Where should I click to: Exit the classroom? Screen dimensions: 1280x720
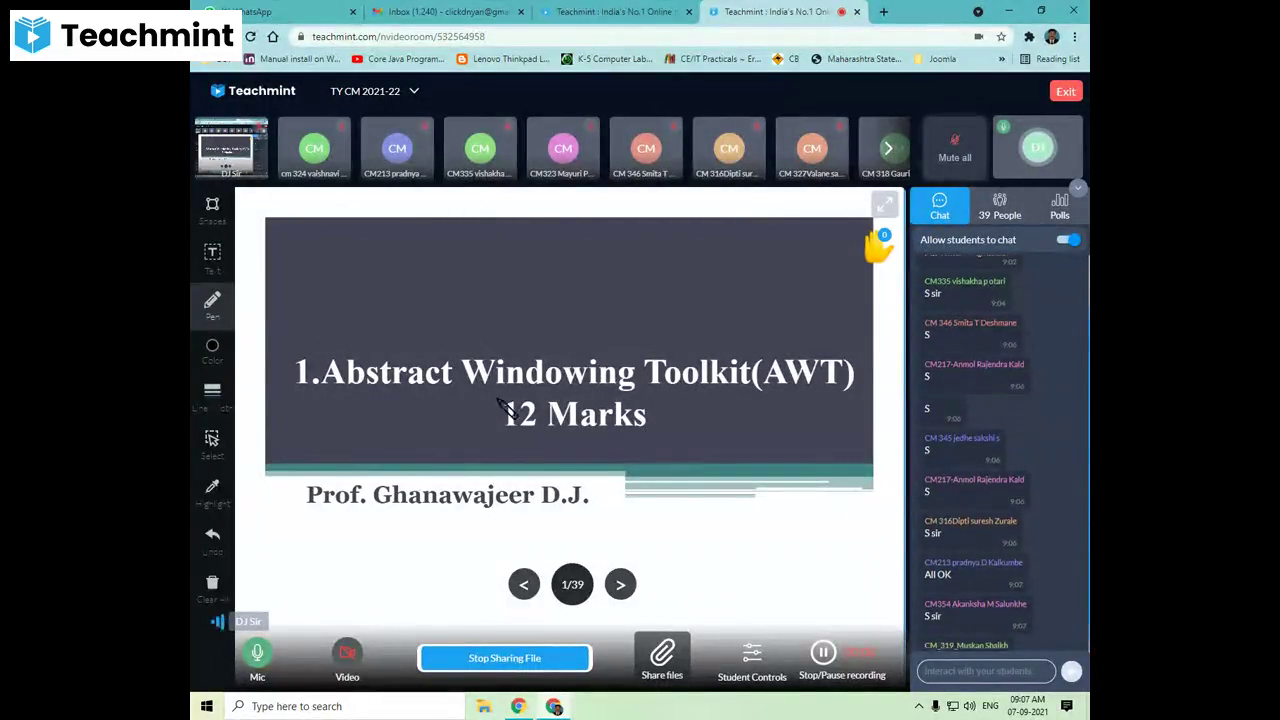(x=1066, y=91)
